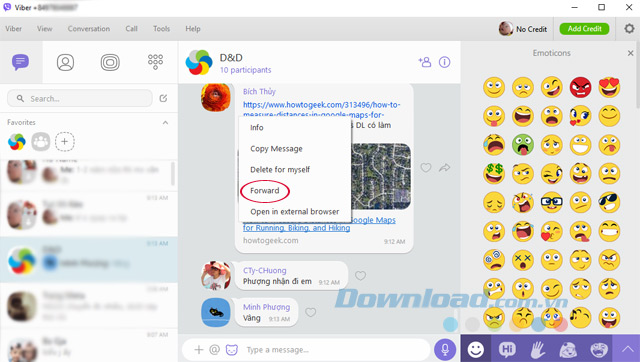Open the grey group favorite avatar
Image resolution: width=640 pixels, height=362 pixels.
pos(41,142)
